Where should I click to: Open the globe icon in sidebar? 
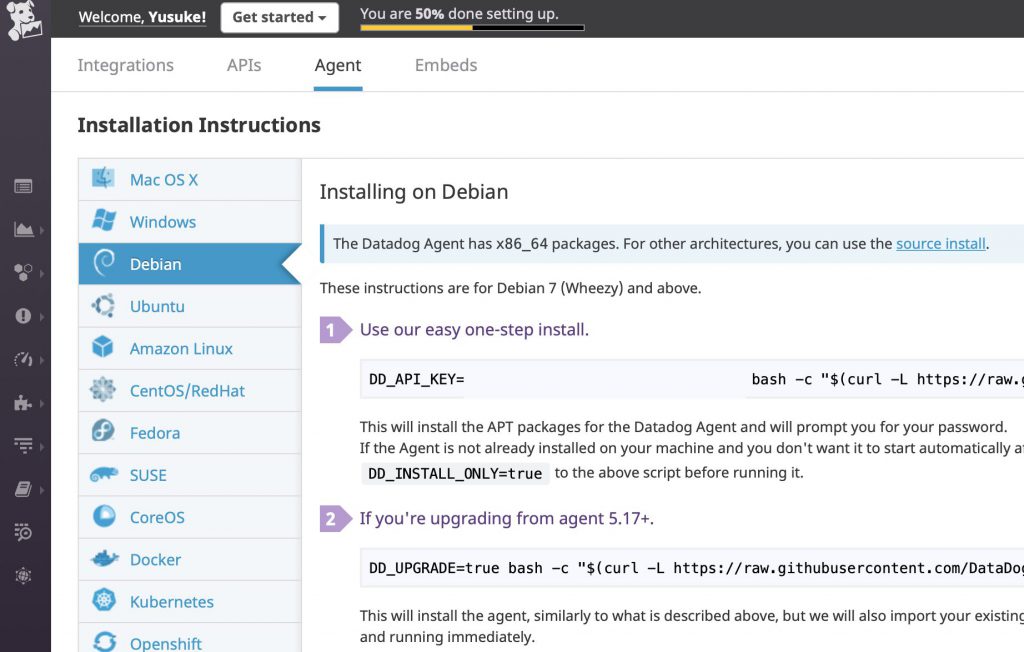pyautogui.click(x=23, y=576)
